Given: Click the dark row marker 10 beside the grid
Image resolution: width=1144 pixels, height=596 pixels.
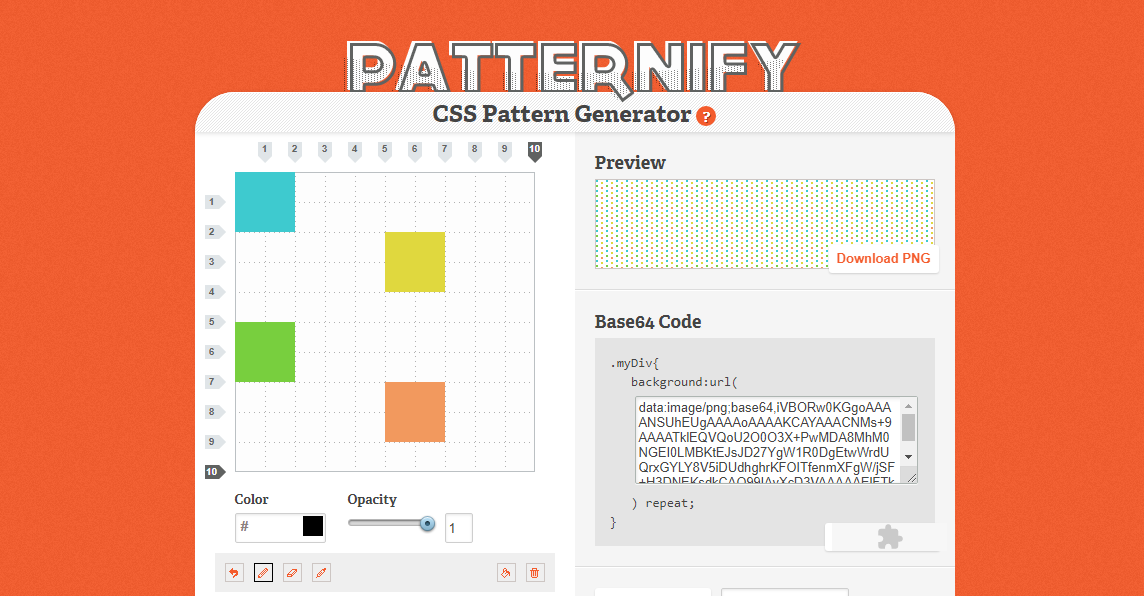Looking at the screenshot, I should [214, 472].
